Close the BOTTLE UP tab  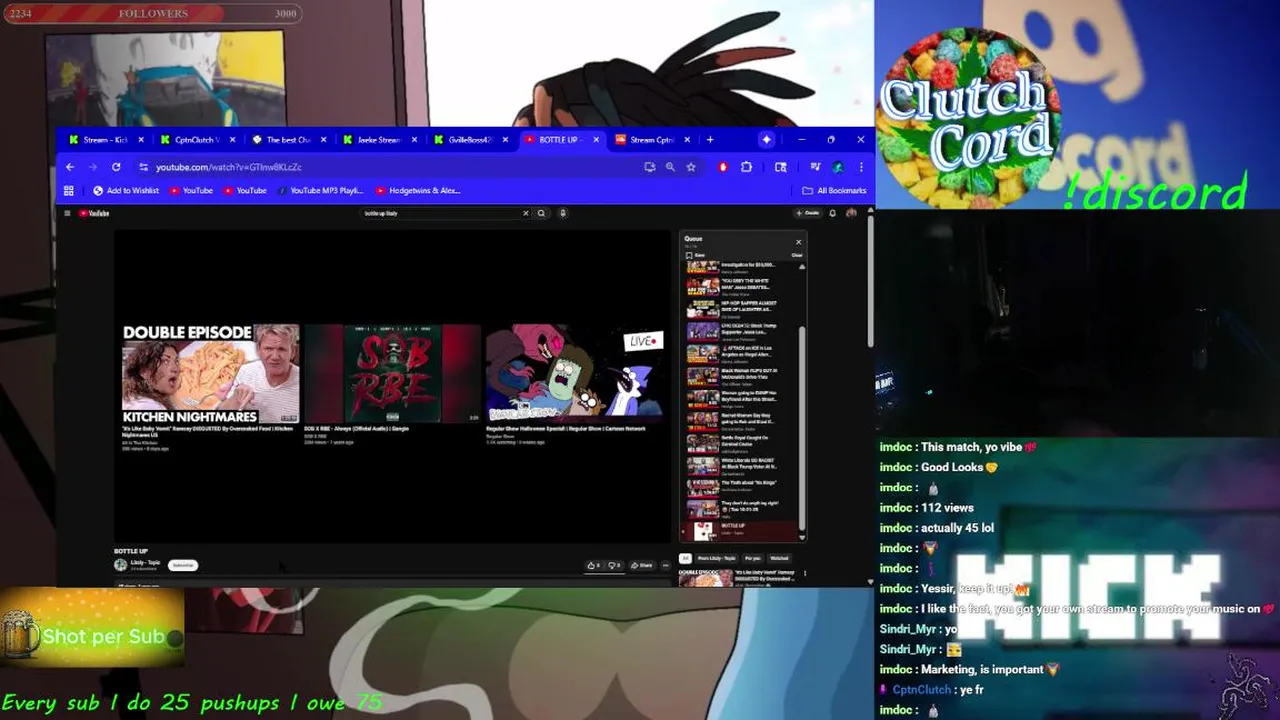coord(596,140)
